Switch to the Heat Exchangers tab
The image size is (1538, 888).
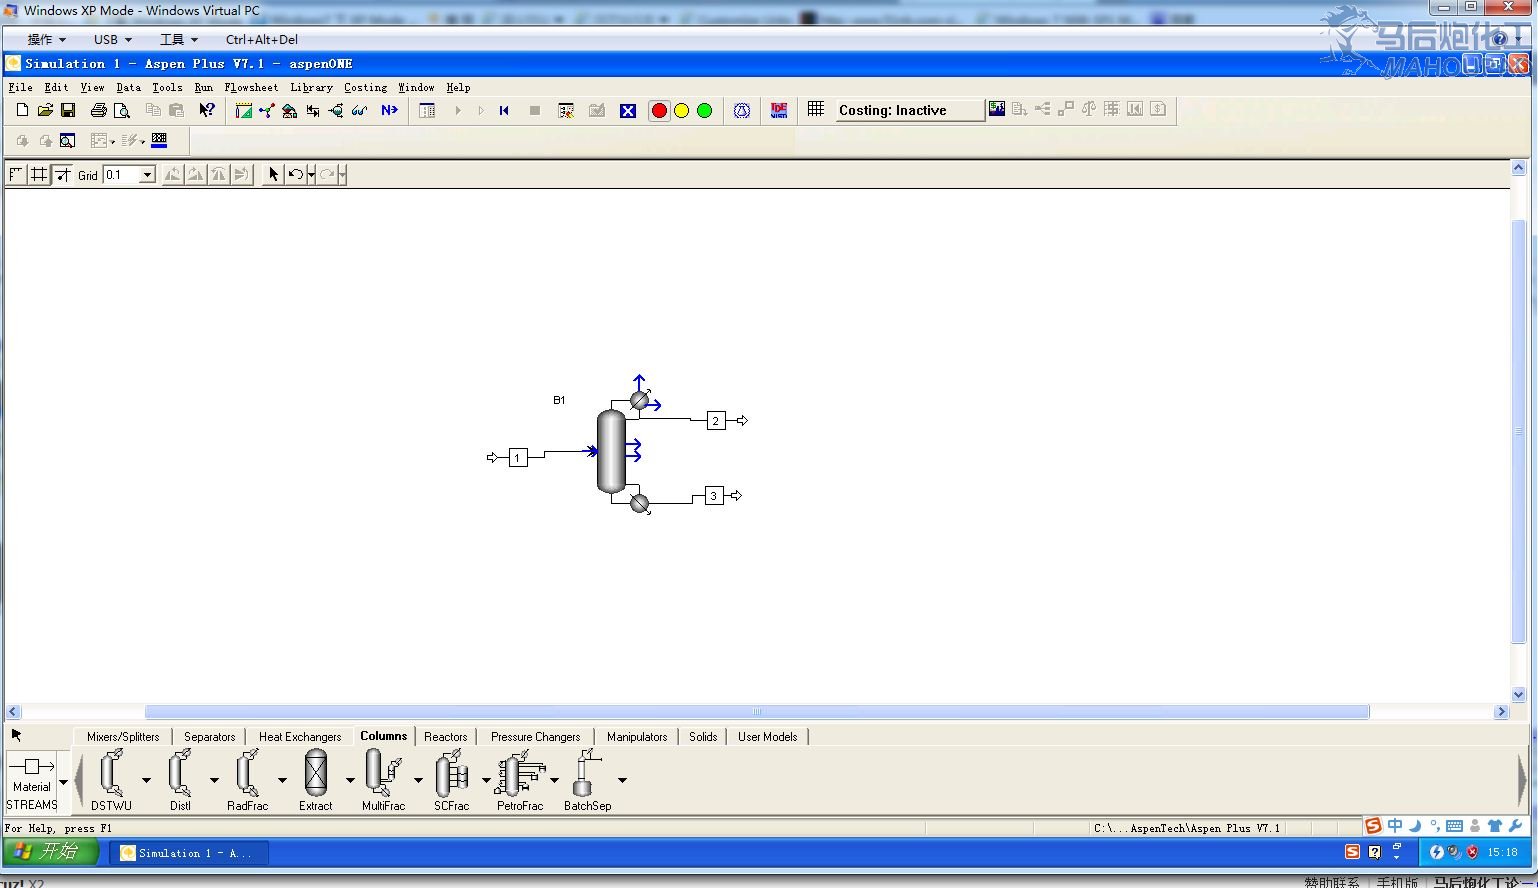300,736
